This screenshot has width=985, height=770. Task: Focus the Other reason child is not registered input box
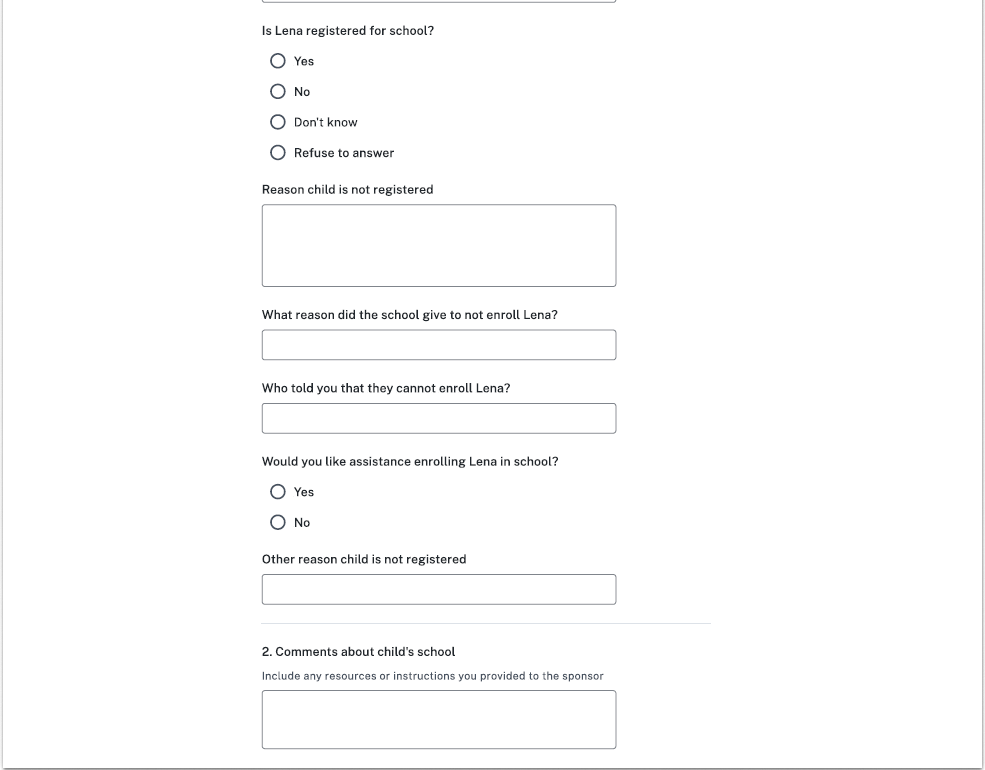click(438, 589)
